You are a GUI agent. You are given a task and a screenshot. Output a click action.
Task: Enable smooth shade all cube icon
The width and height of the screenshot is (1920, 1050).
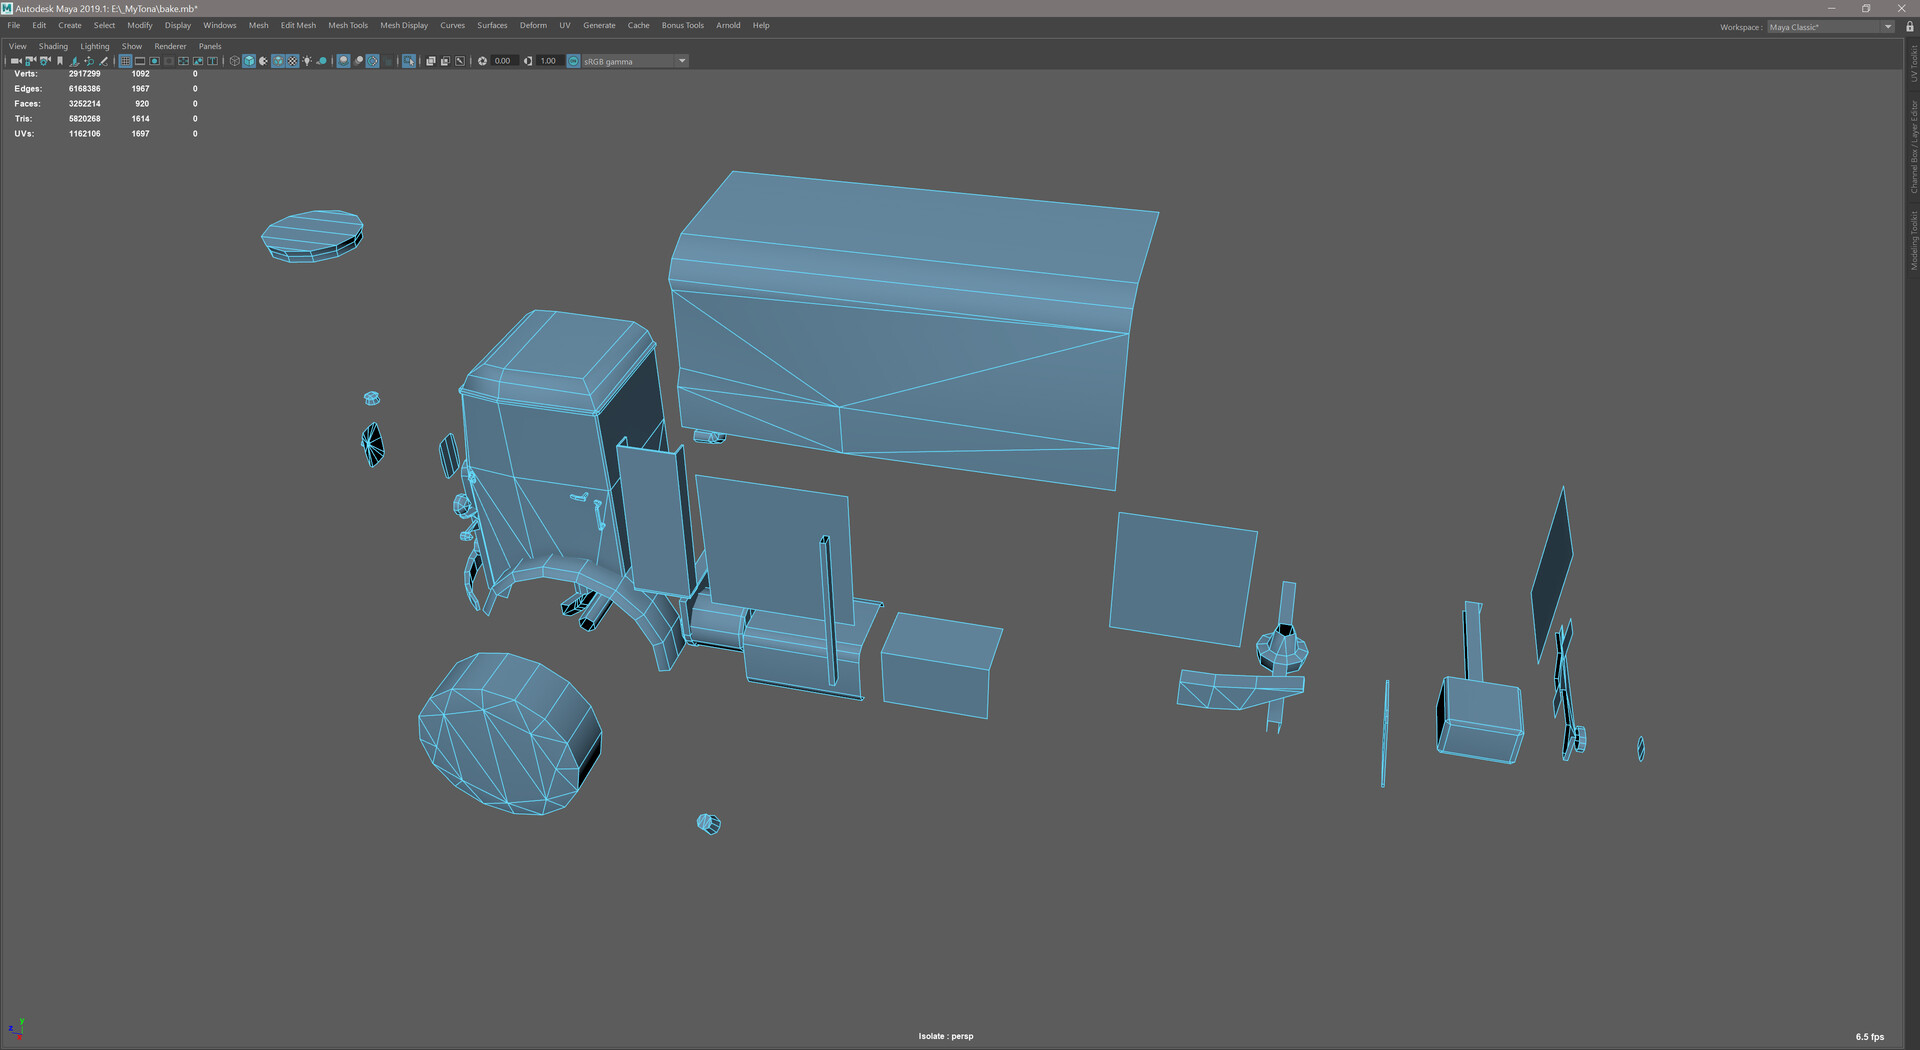coord(249,61)
